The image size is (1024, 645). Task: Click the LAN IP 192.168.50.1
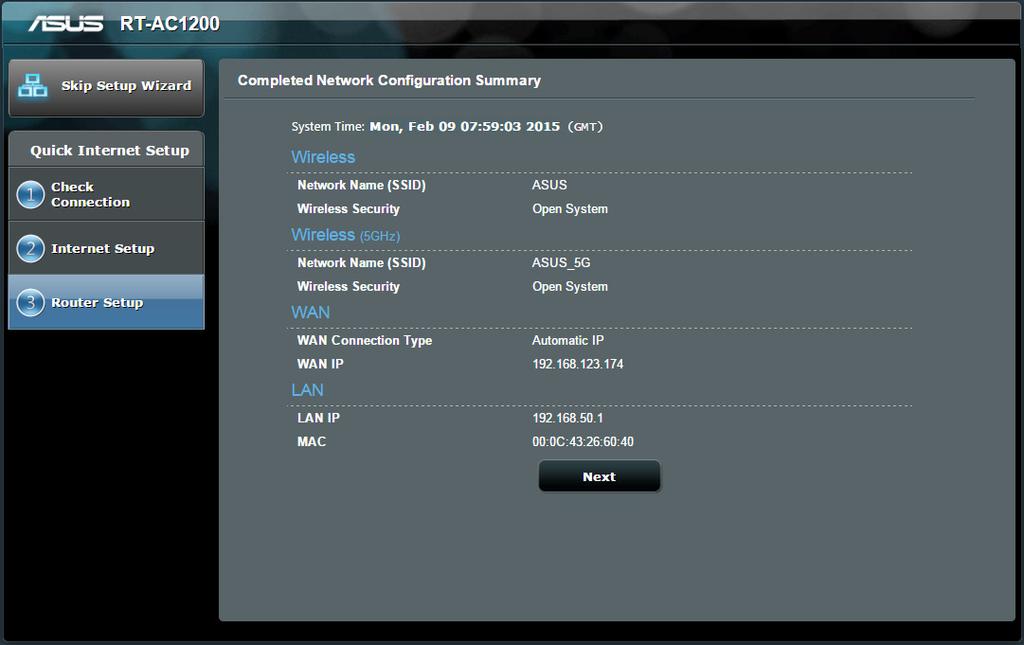568,418
